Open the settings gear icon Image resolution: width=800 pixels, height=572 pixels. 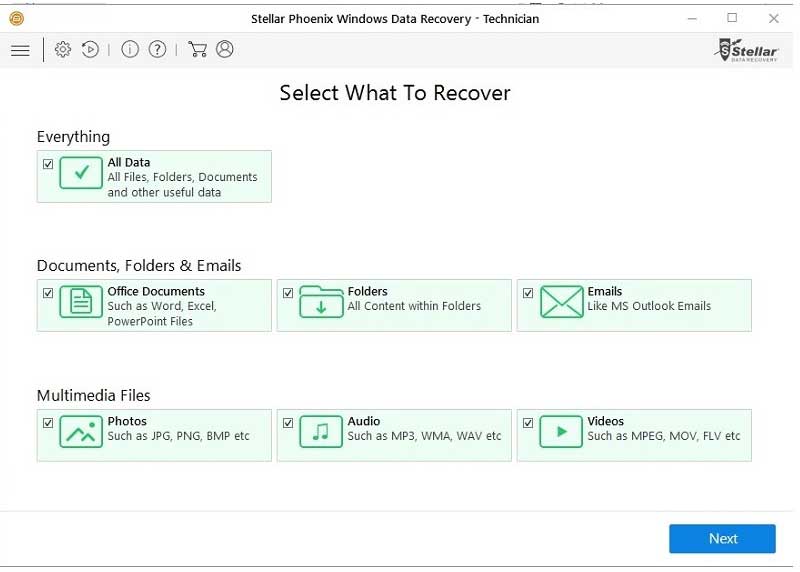63,49
